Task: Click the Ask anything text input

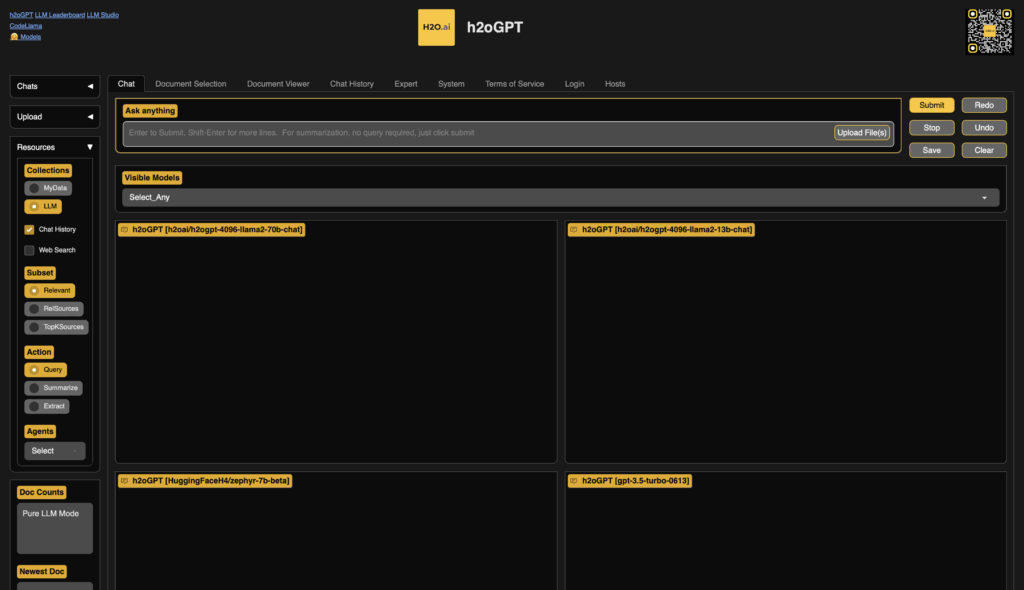Action: click(x=475, y=133)
